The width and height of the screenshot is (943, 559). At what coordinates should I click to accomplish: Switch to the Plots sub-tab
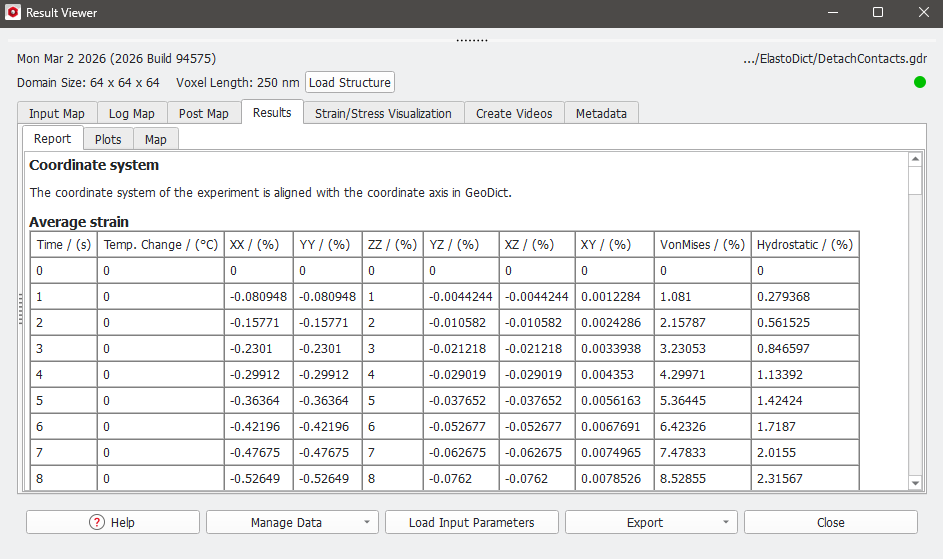click(108, 139)
